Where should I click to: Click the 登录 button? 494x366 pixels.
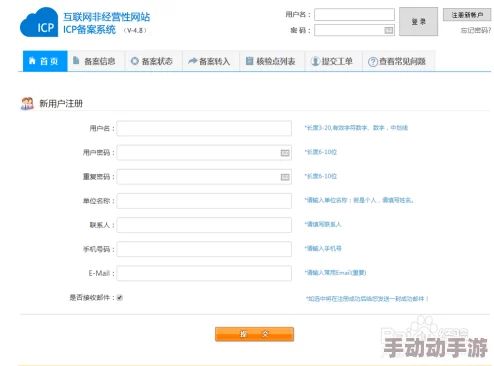pyautogui.click(x=418, y=22)
